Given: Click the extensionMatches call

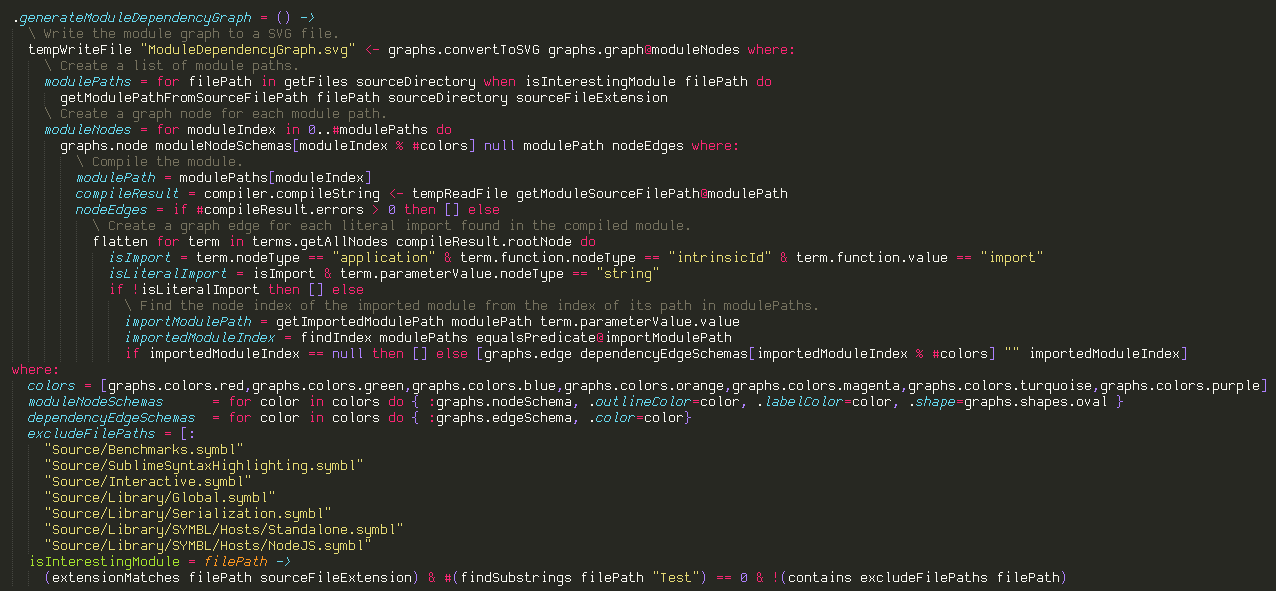Looking at the screenshot, I should [x=116, y=577].
